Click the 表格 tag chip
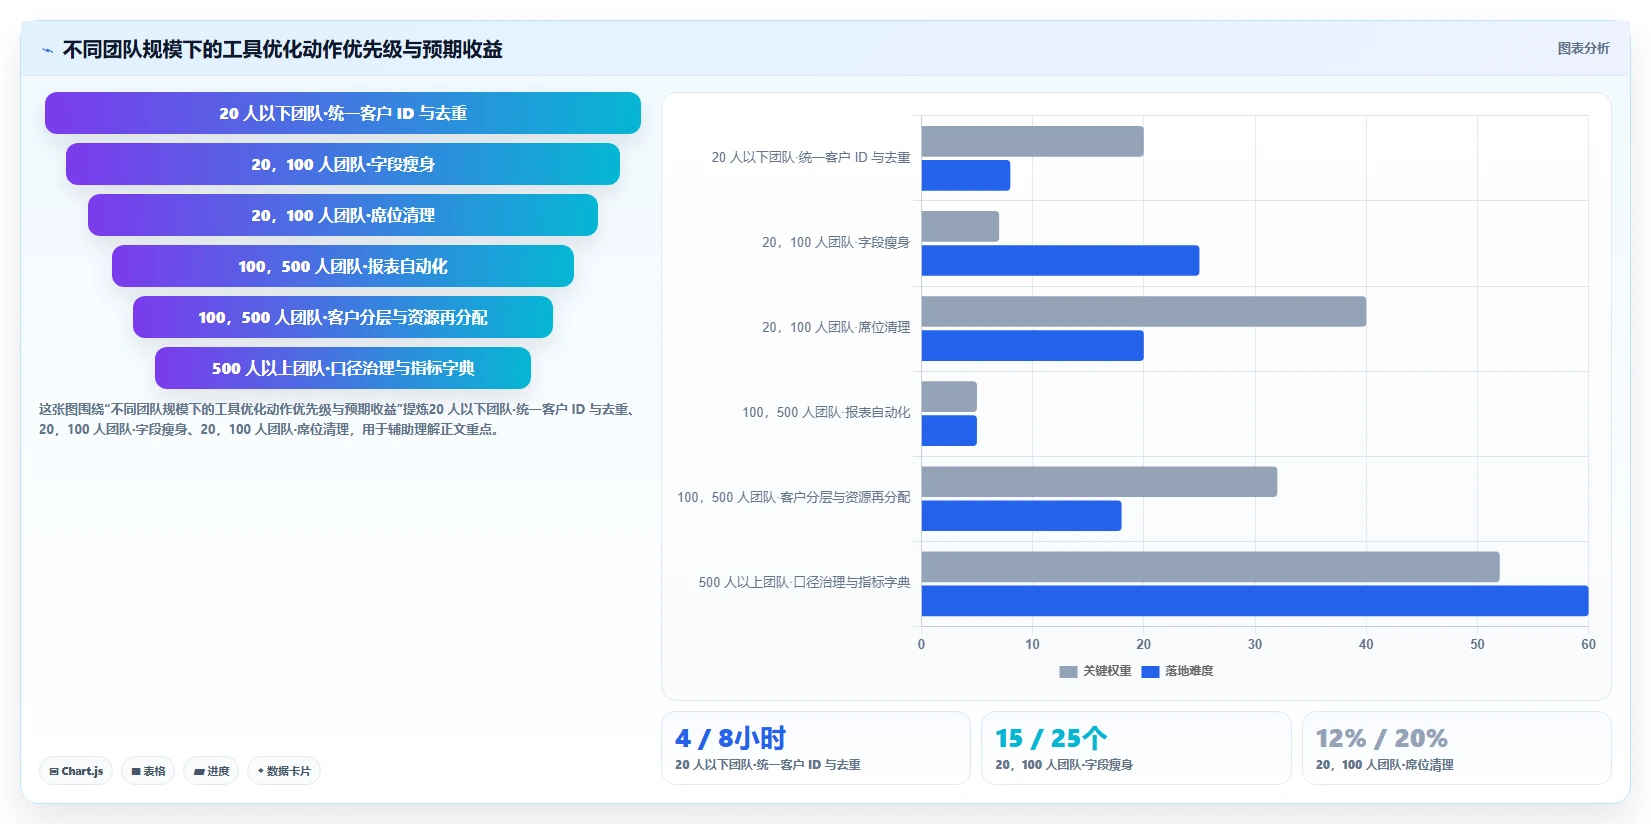 tap(148, 771)
